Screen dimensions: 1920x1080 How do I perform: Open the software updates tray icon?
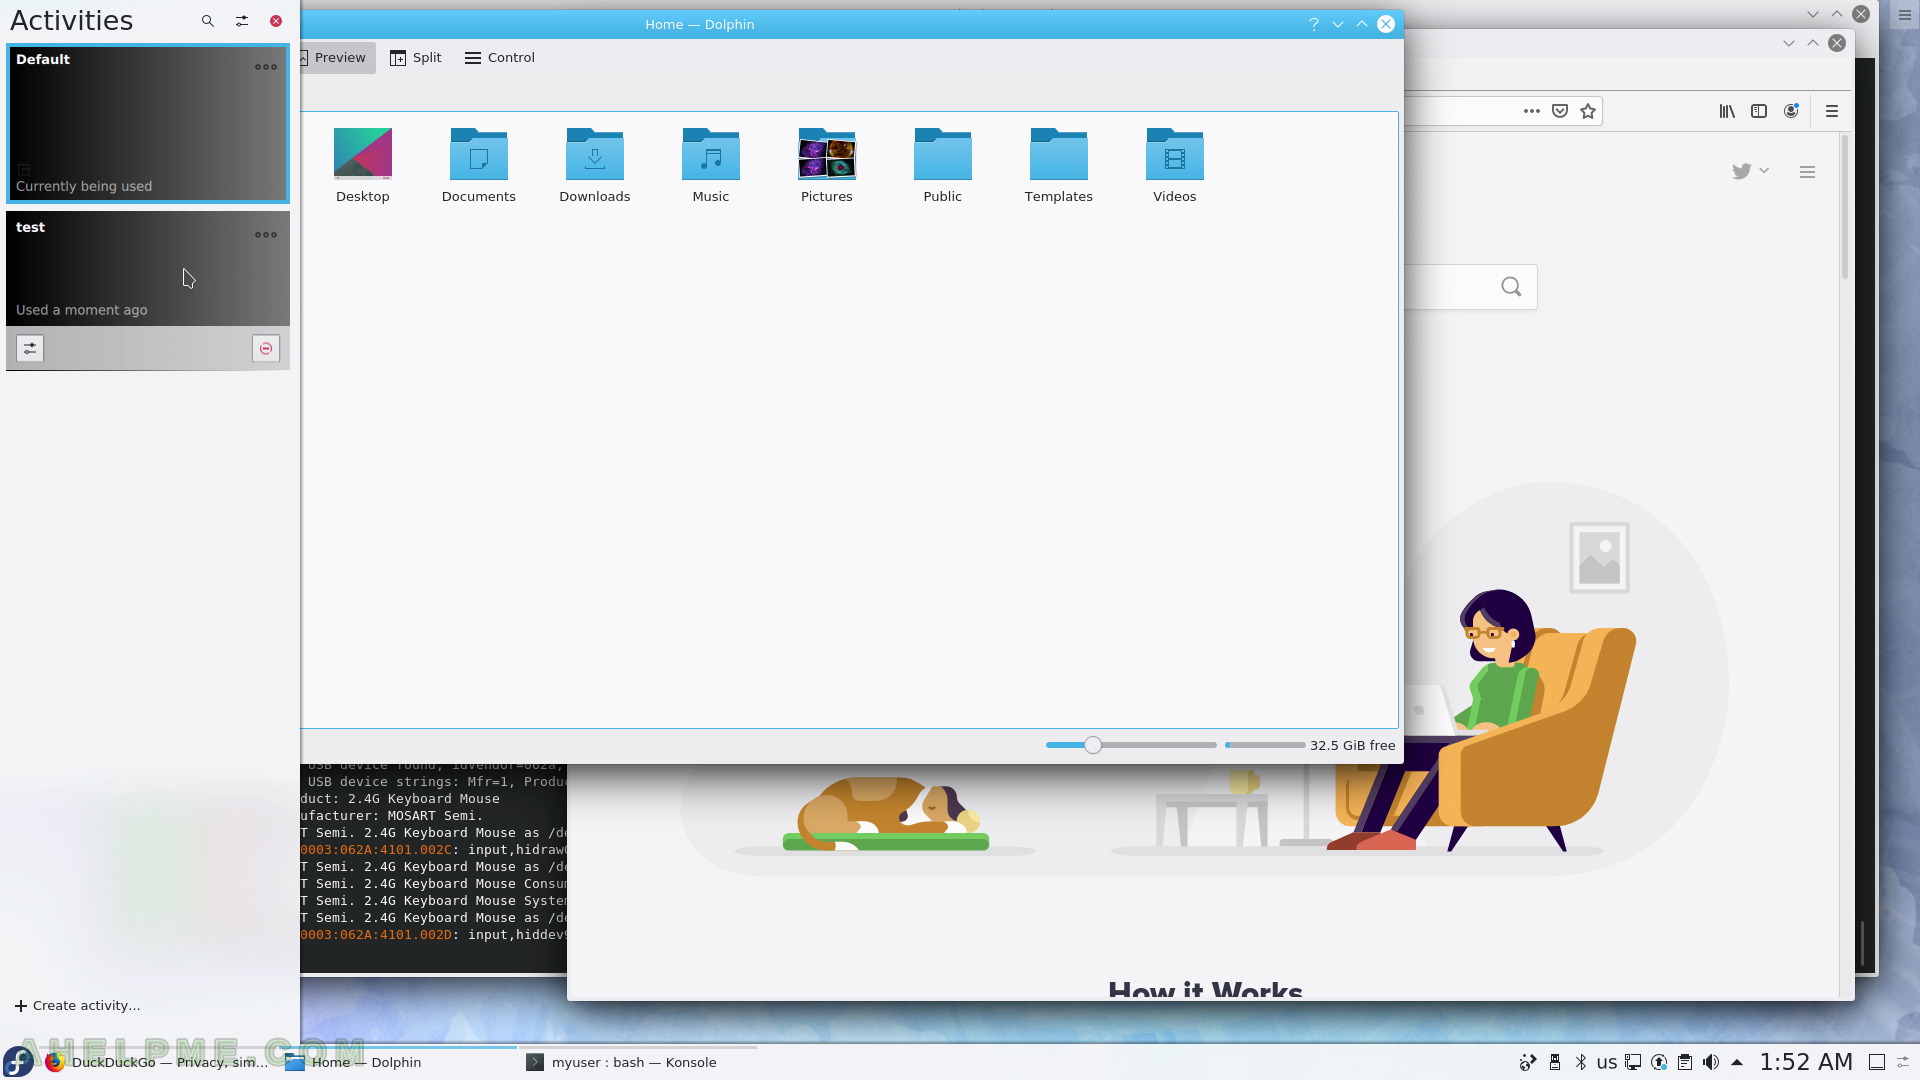(x=1658, y=1062)
